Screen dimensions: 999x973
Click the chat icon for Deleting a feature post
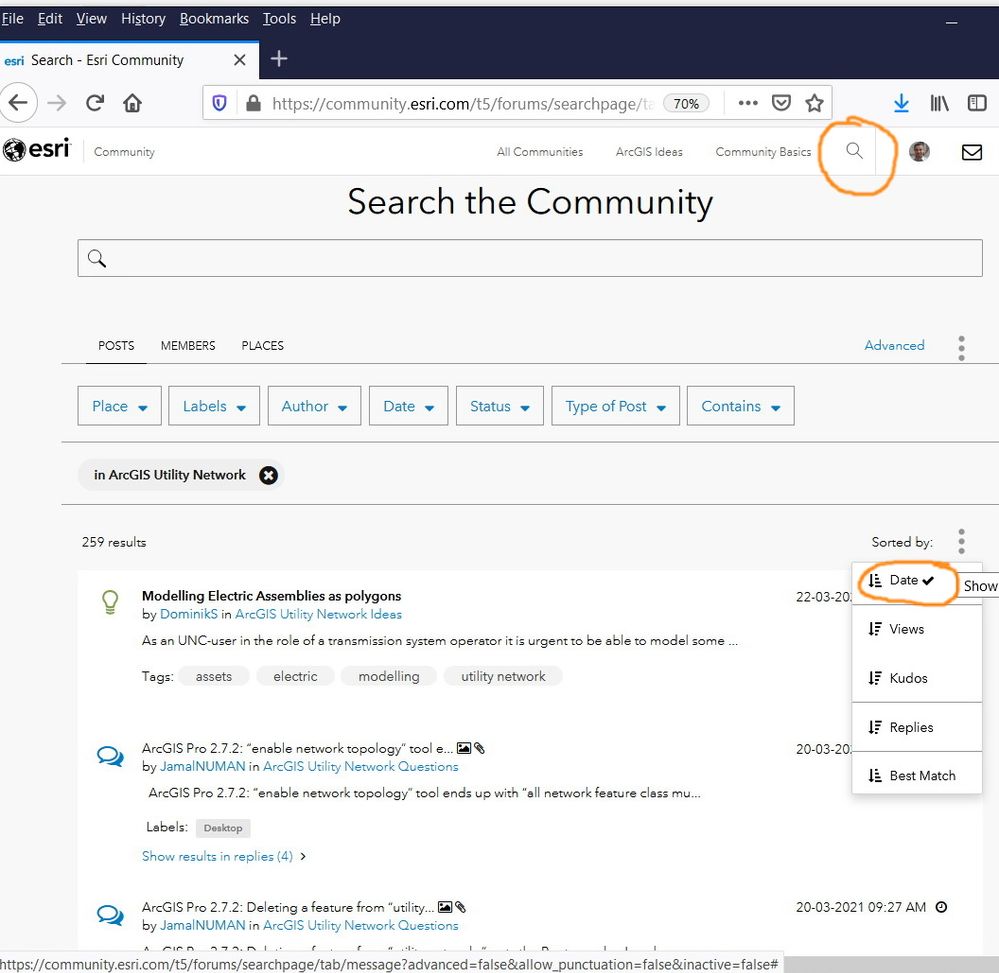click(110, 915)
